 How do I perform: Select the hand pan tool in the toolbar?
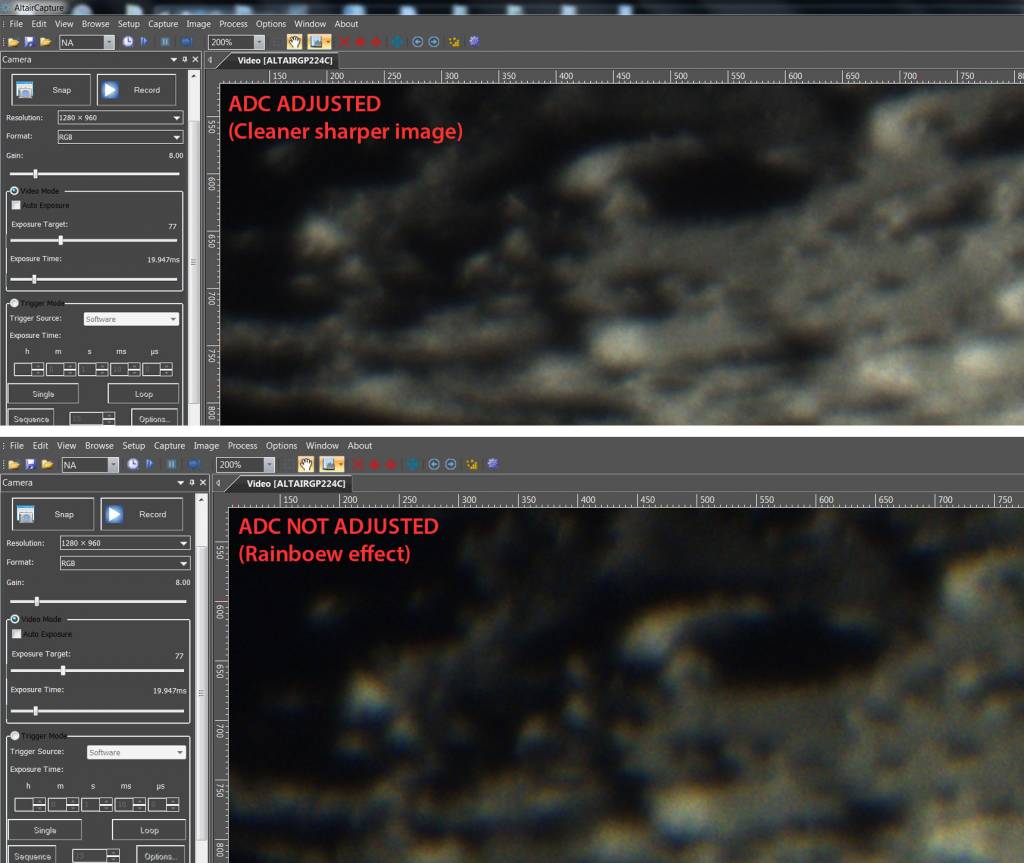tap(293, 41)
